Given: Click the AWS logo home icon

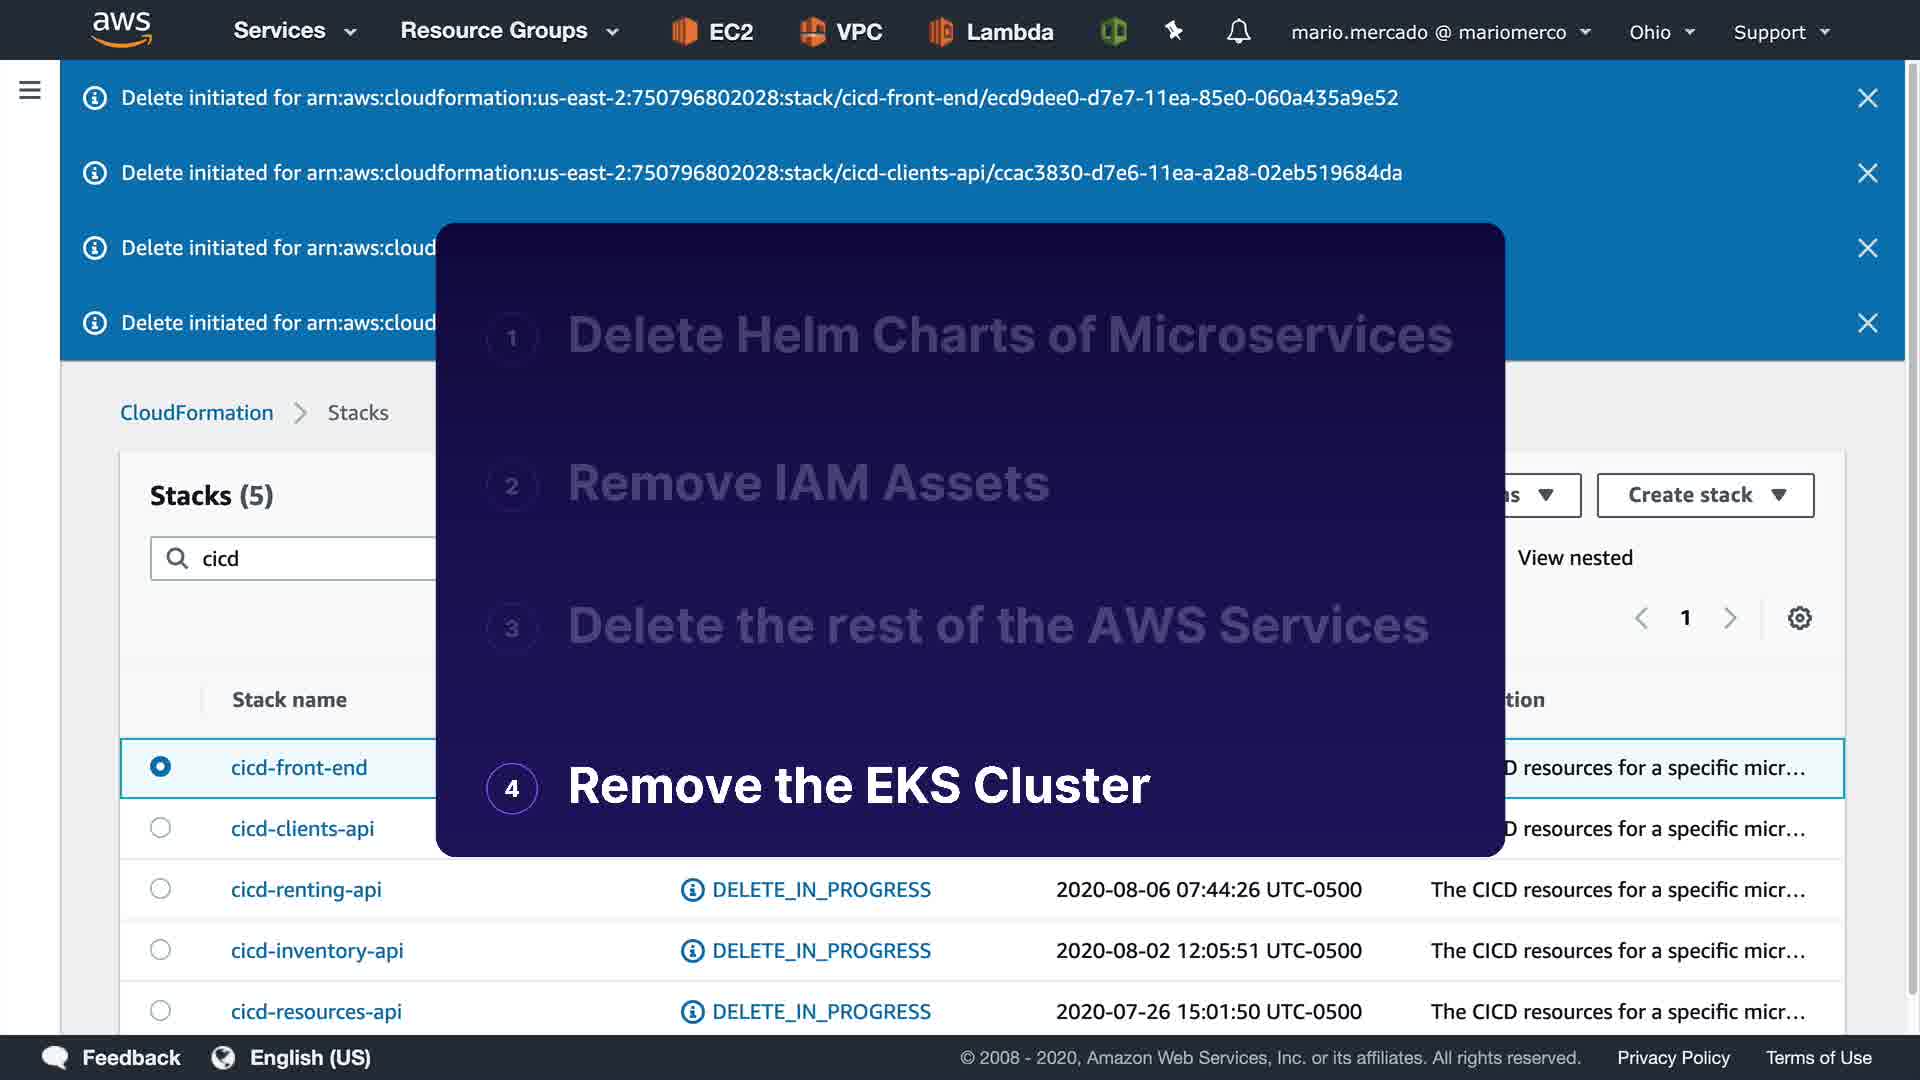Looking at the screenshot, I should [121, 30].
